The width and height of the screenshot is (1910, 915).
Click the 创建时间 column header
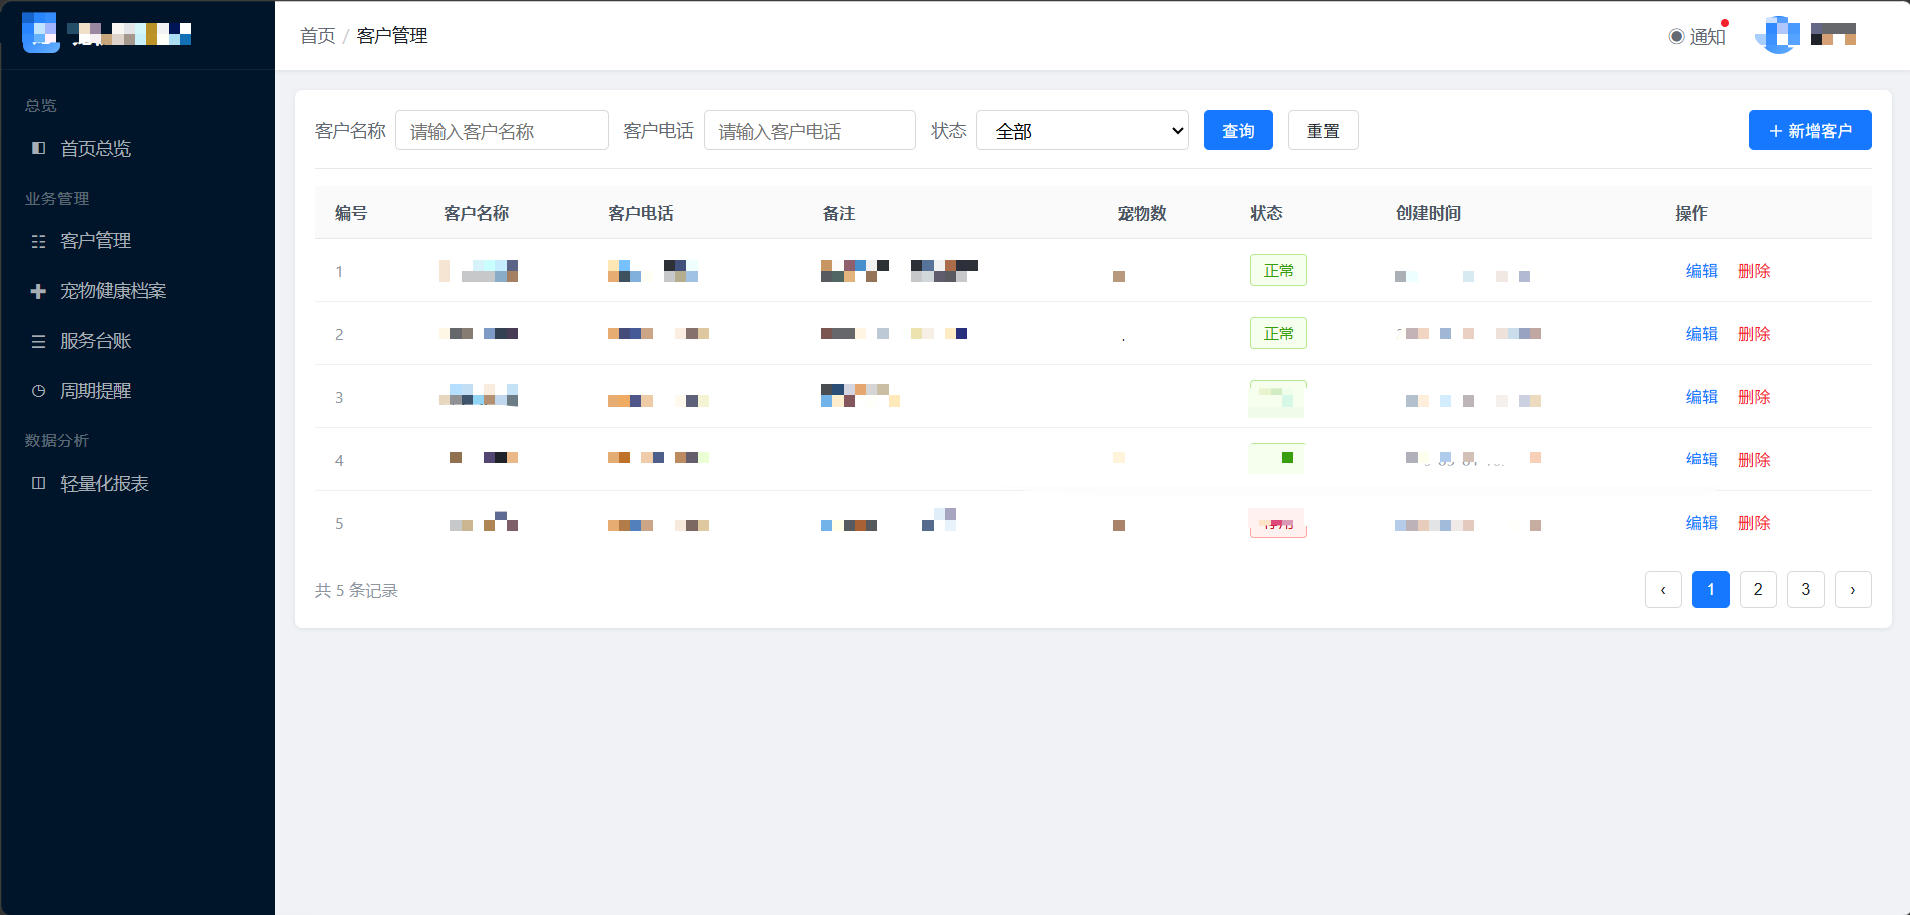[x=1428, y=213]
